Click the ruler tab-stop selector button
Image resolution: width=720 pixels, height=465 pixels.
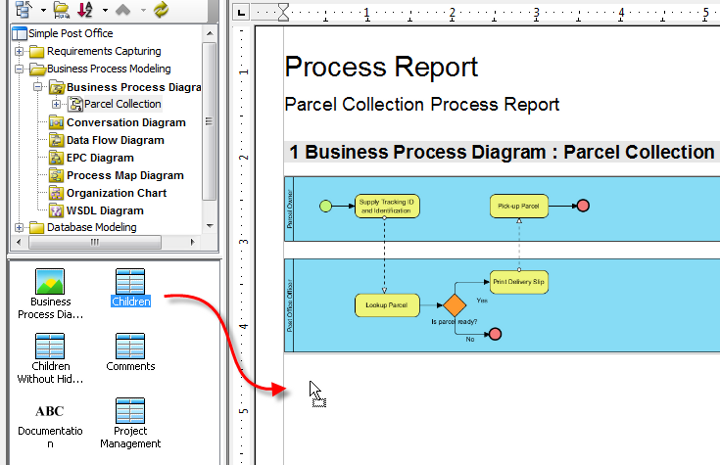[x=242, y=12]
